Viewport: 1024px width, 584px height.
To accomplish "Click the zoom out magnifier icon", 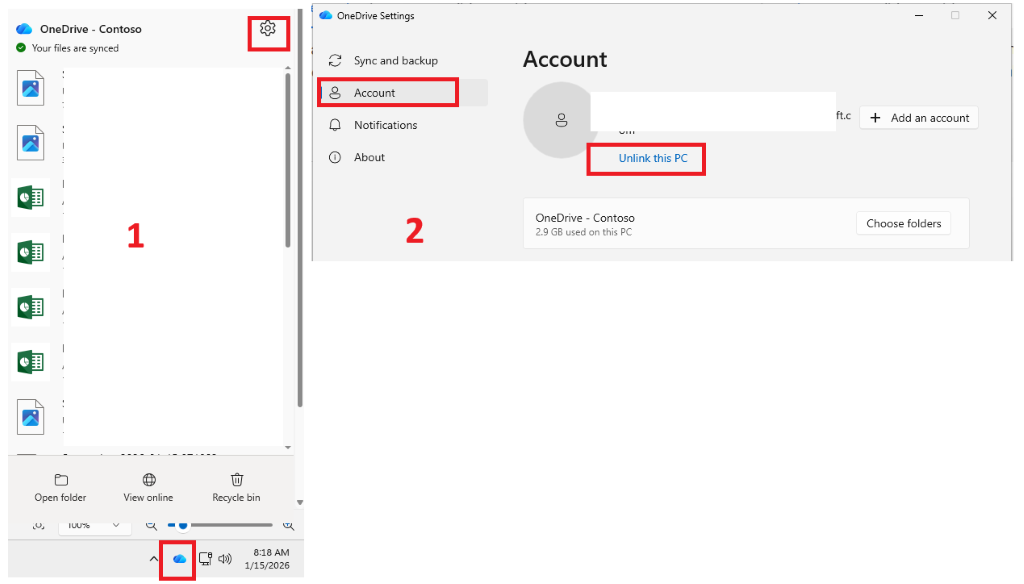I will [152, 525].
